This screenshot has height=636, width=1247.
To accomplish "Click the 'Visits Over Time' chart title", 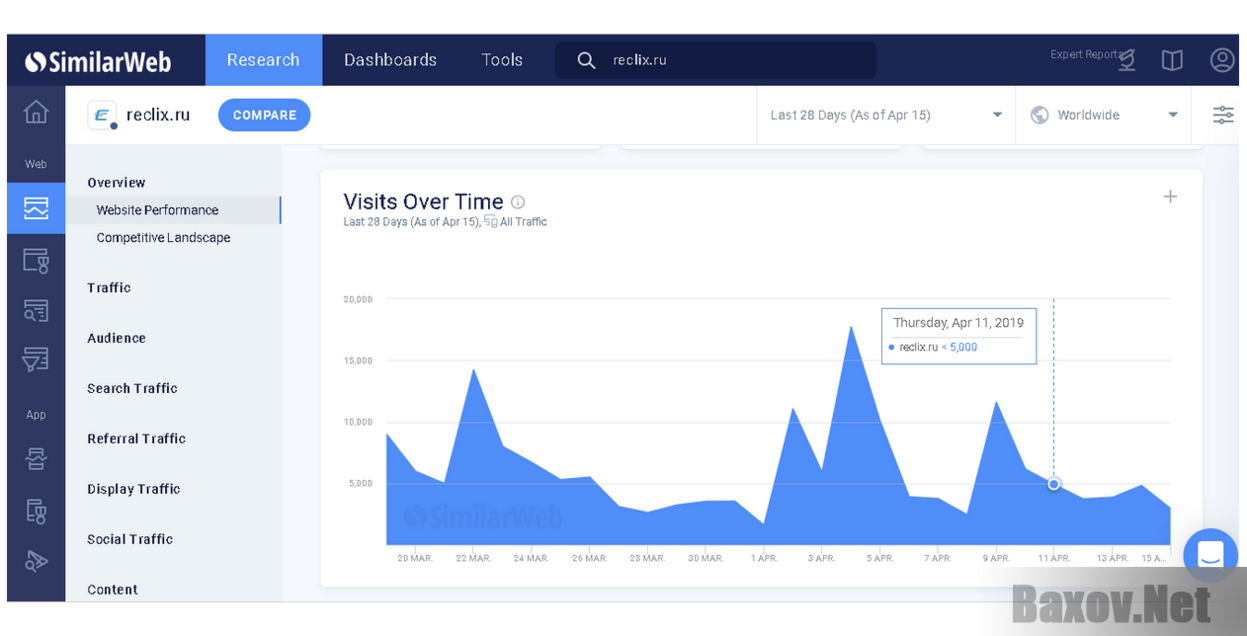I will [423, 202].
